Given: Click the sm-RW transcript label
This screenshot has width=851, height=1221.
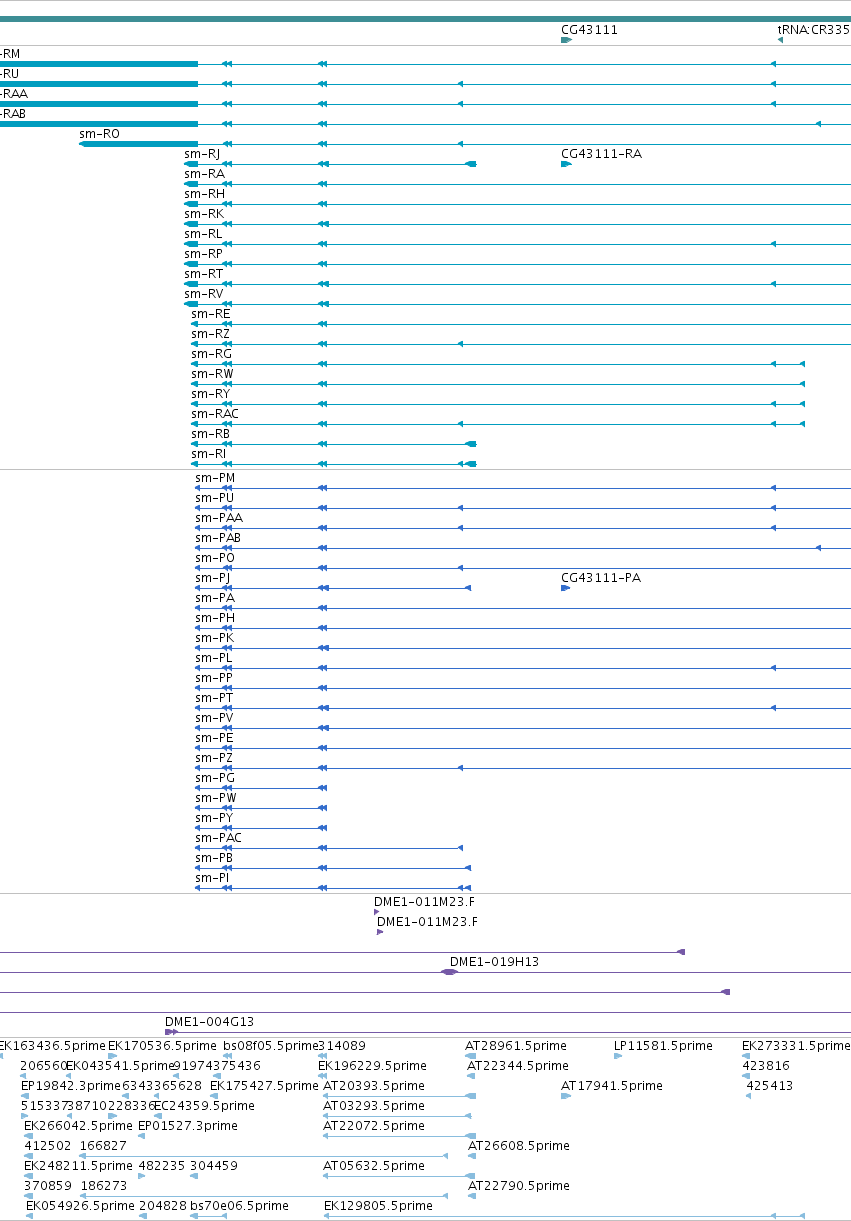Looking at the screenshot, I should click(212, 374).
